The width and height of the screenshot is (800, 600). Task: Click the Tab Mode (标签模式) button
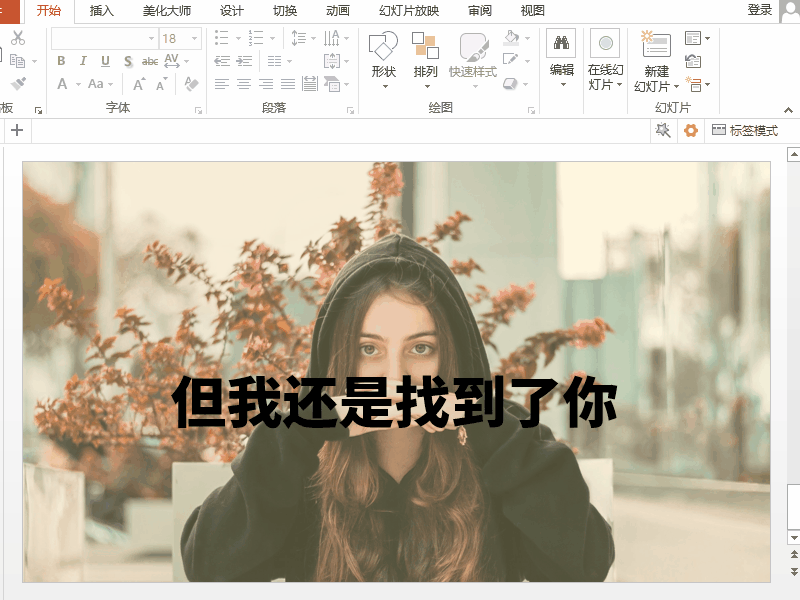(745, 131)
